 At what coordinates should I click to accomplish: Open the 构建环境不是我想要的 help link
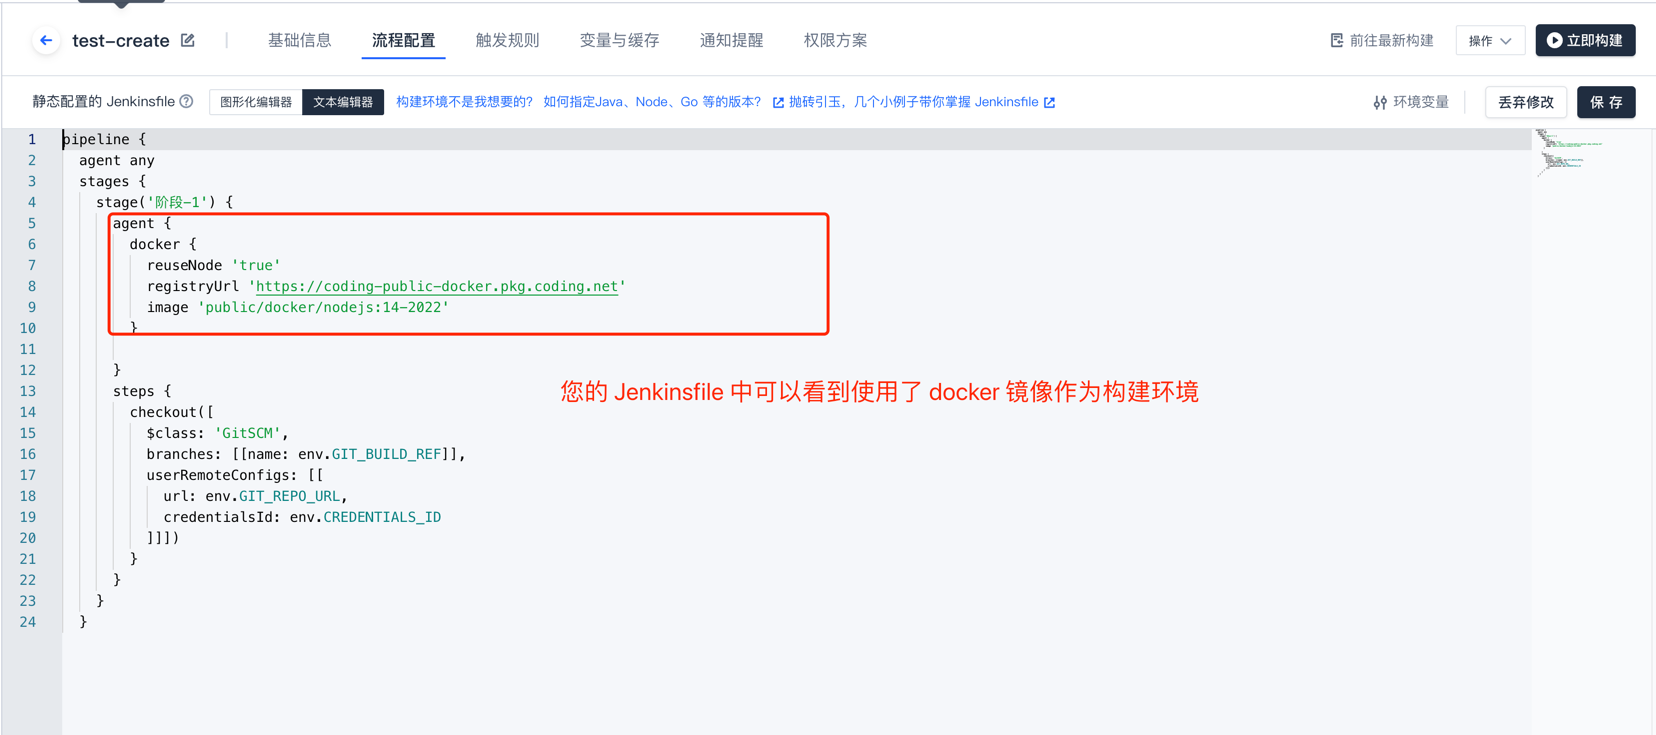464,102
